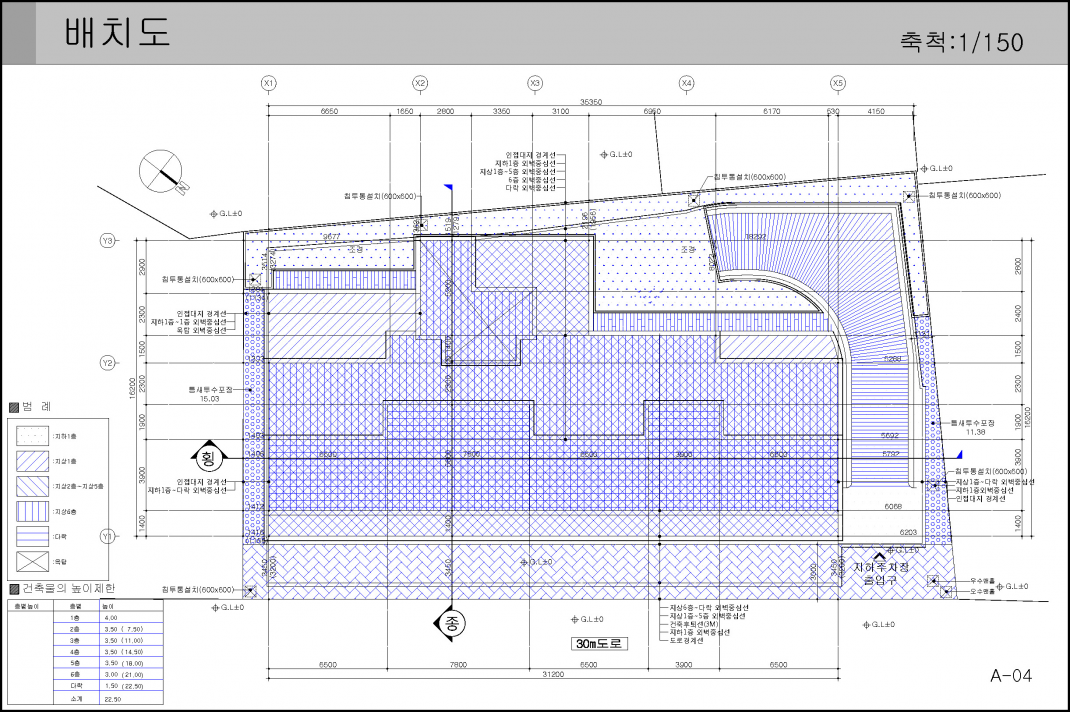Click the 배치도 drawing title
Image resolution: width=1070 pixels, height=712 pixels.
coord(118,33)
